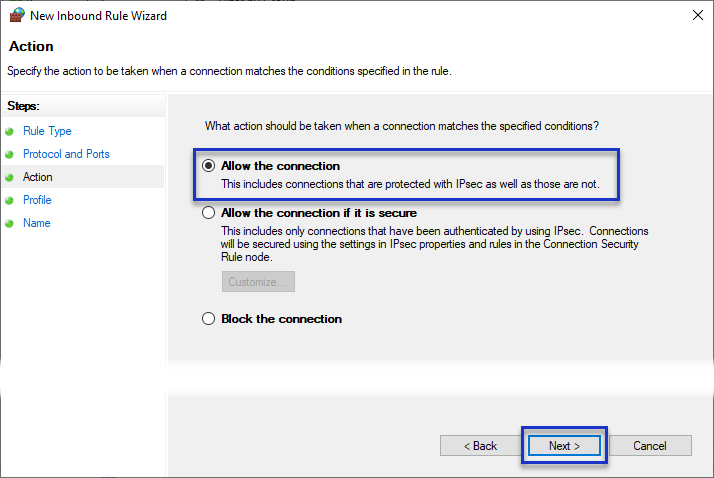Click the green bullet beside Protocol and Ports
Image resolution: width=714 pixels, height=478 pixels.
click(x=9, y=154)
